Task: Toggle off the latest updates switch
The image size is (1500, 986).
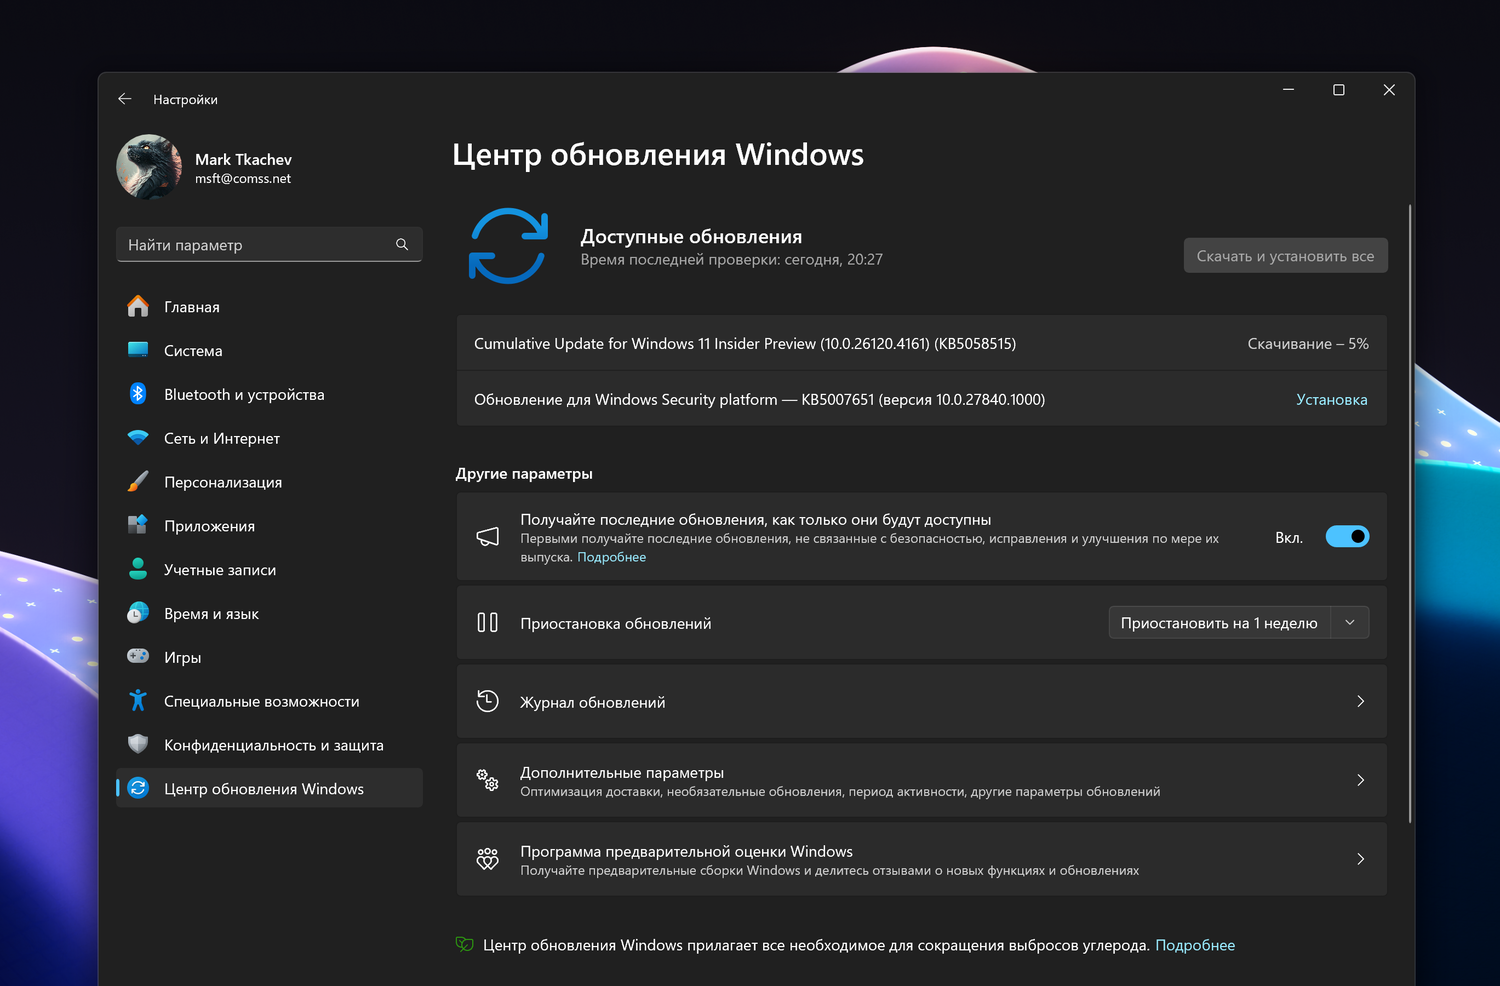Action: (x=1347, y=537)
